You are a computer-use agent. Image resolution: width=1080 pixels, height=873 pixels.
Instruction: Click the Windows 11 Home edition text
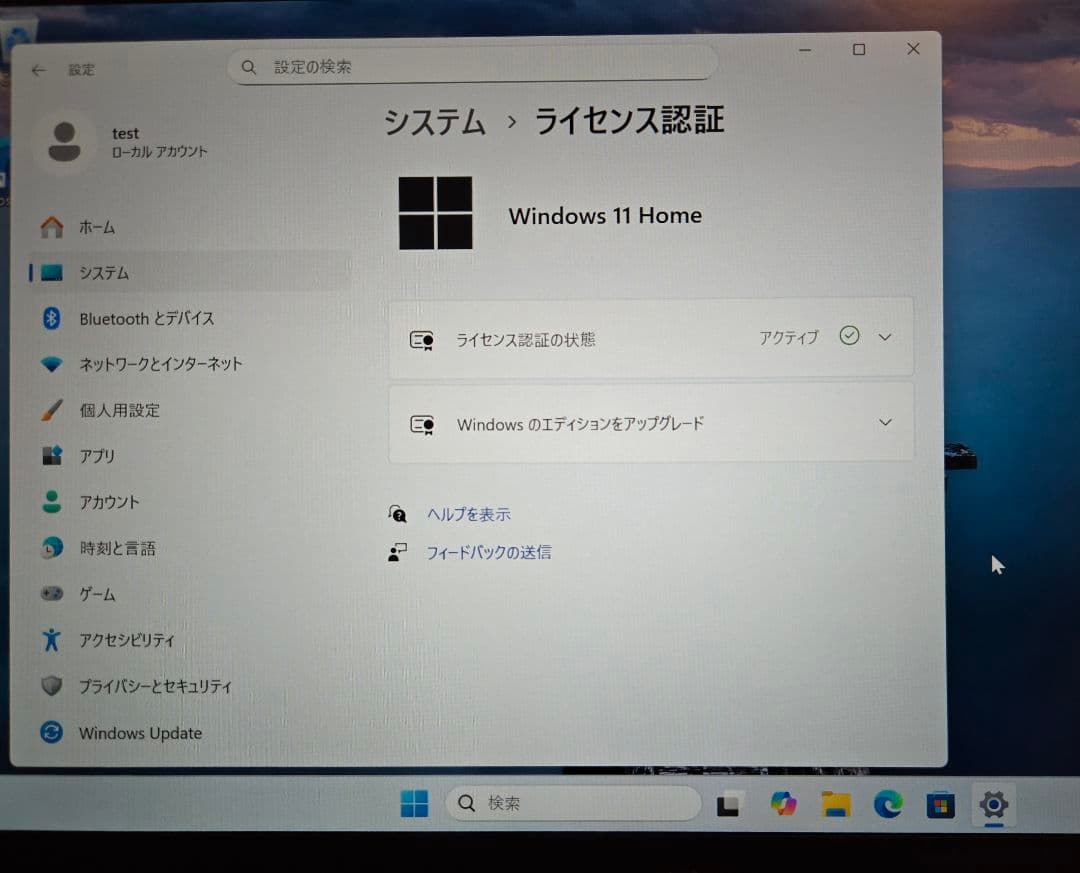coord(605,216)
